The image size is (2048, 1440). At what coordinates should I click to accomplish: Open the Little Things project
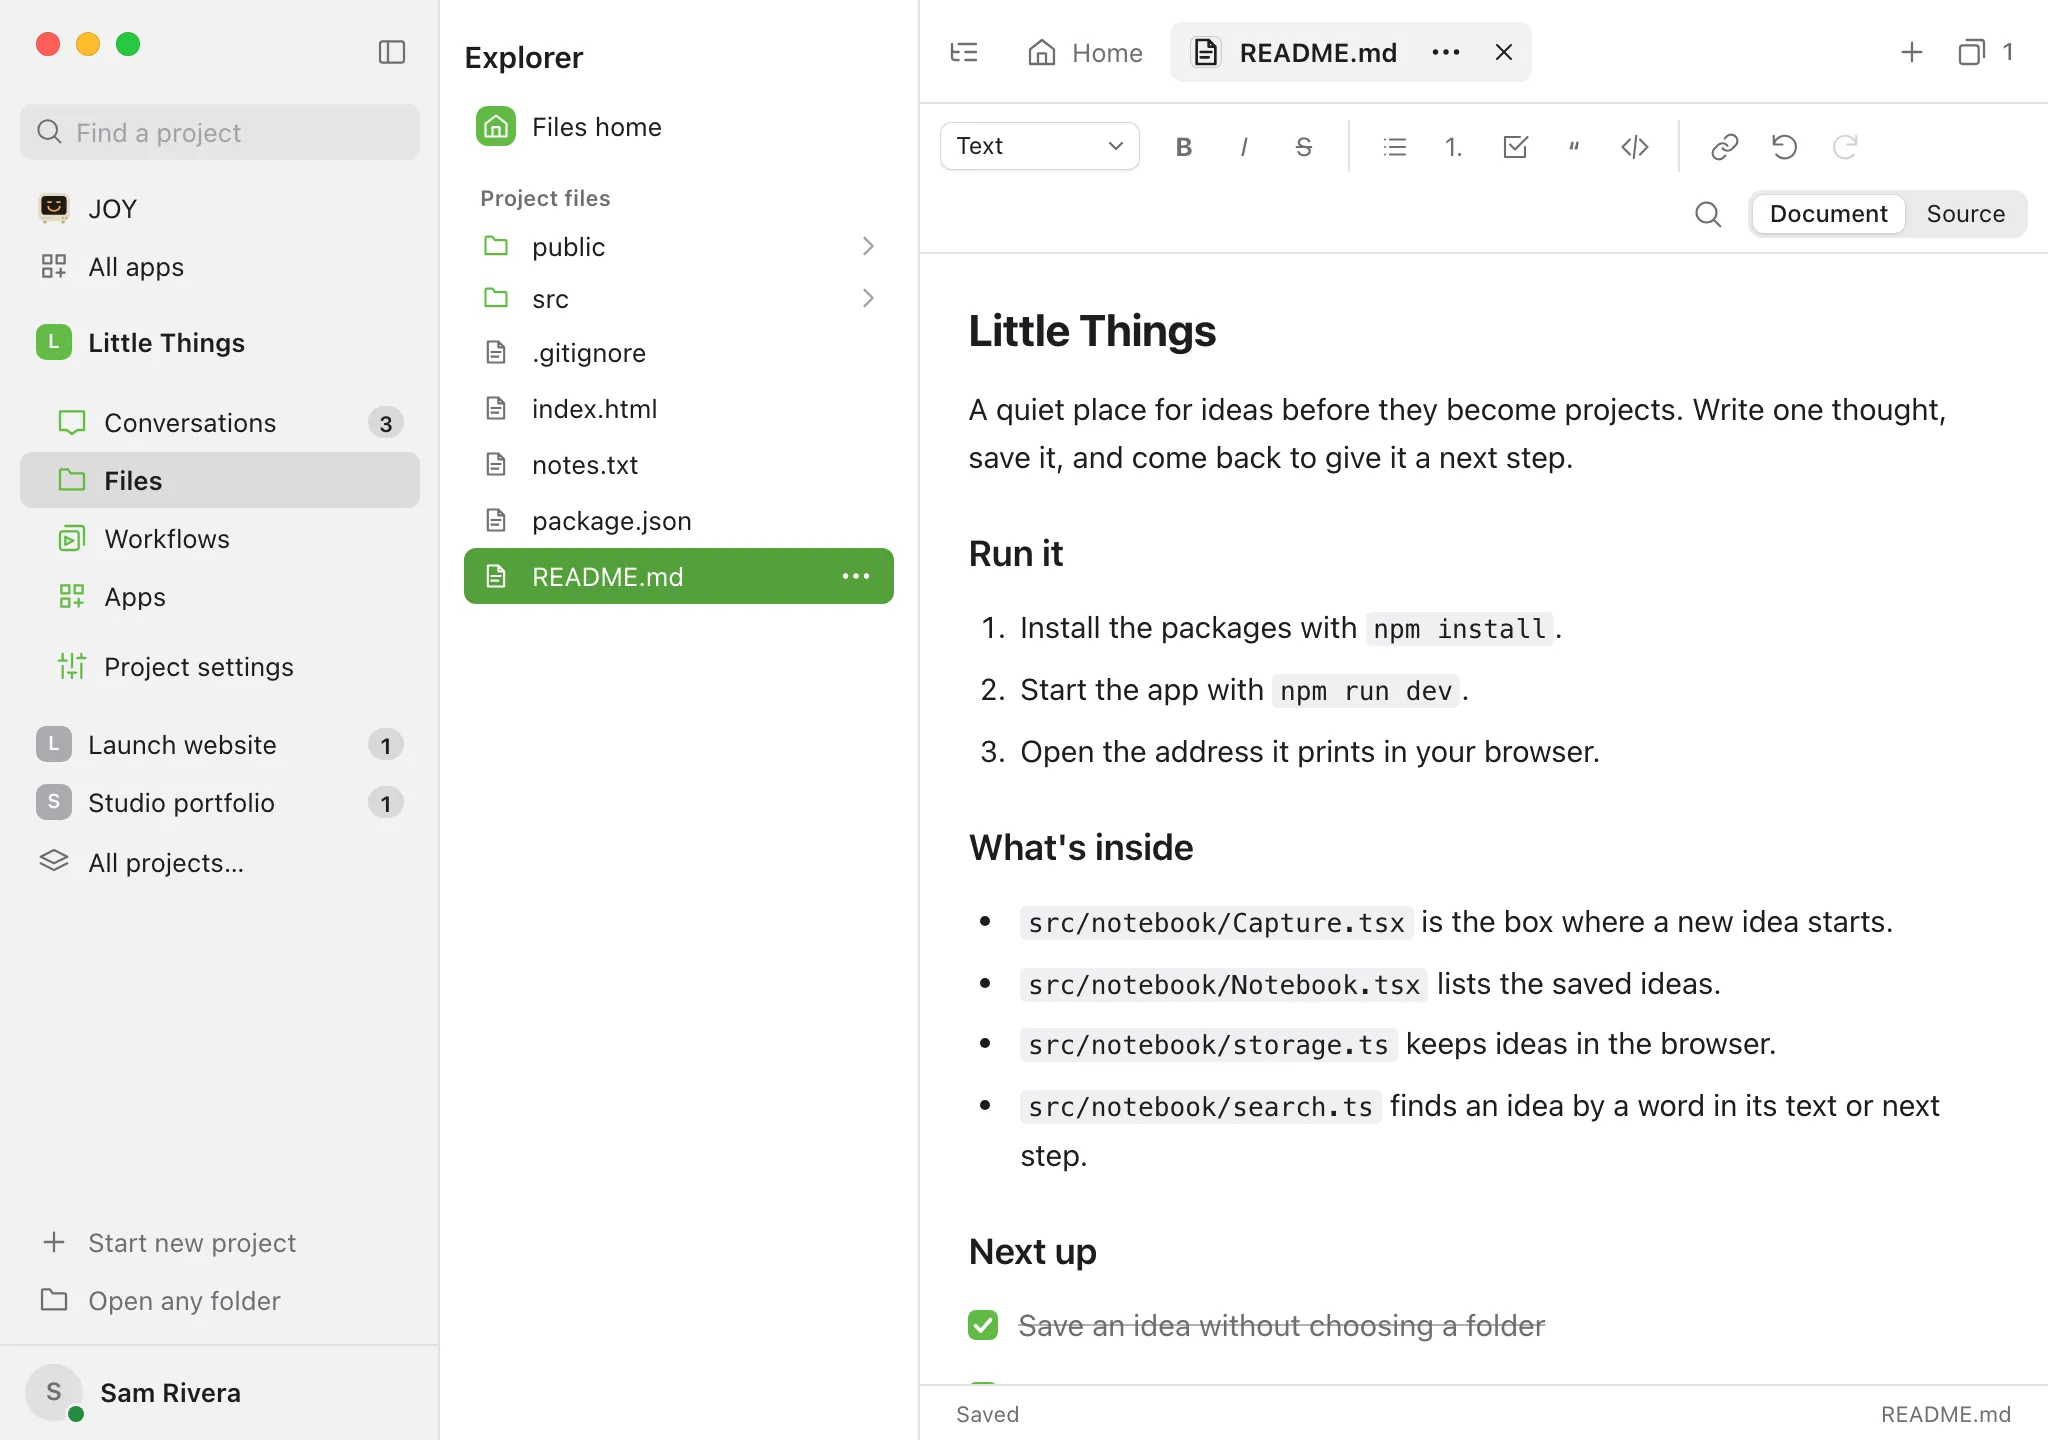tap(220, 343)
